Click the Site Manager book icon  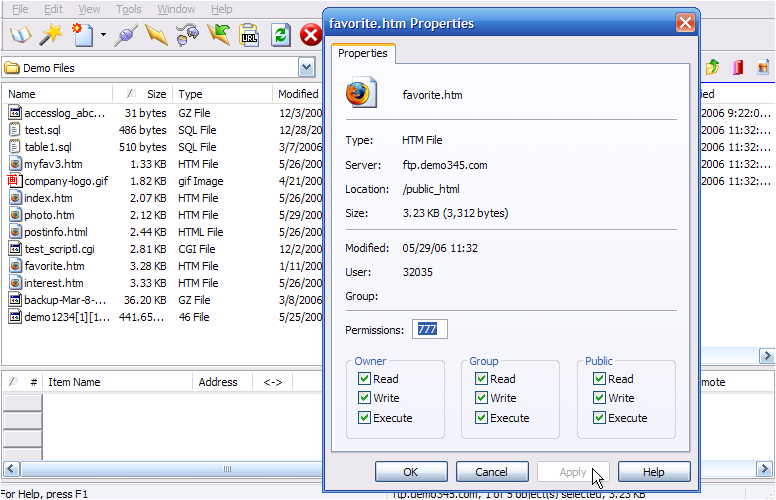19,36
